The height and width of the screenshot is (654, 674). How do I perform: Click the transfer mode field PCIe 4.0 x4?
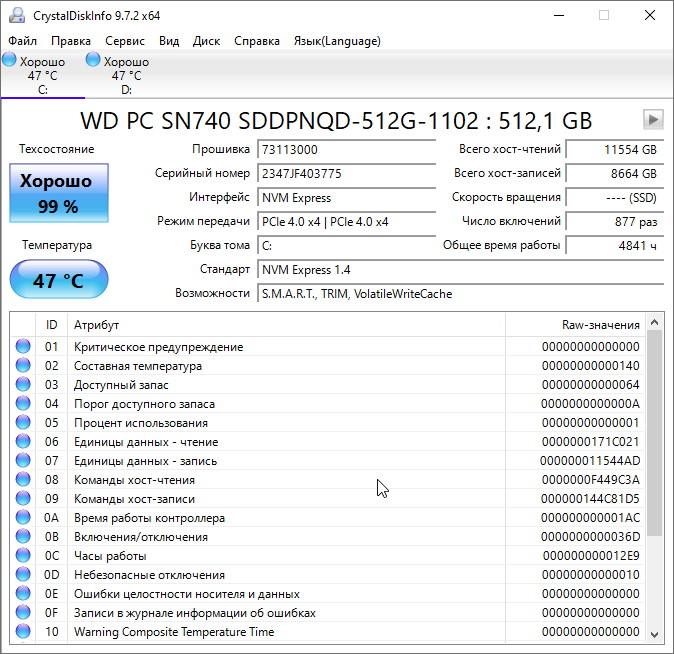[x=346, y=222]
